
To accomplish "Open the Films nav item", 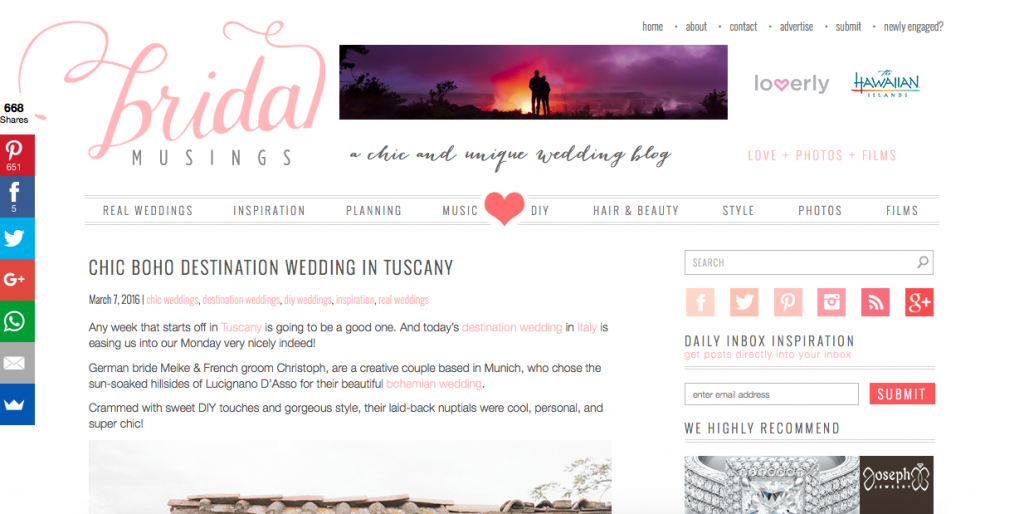I will tap(902, 210).
